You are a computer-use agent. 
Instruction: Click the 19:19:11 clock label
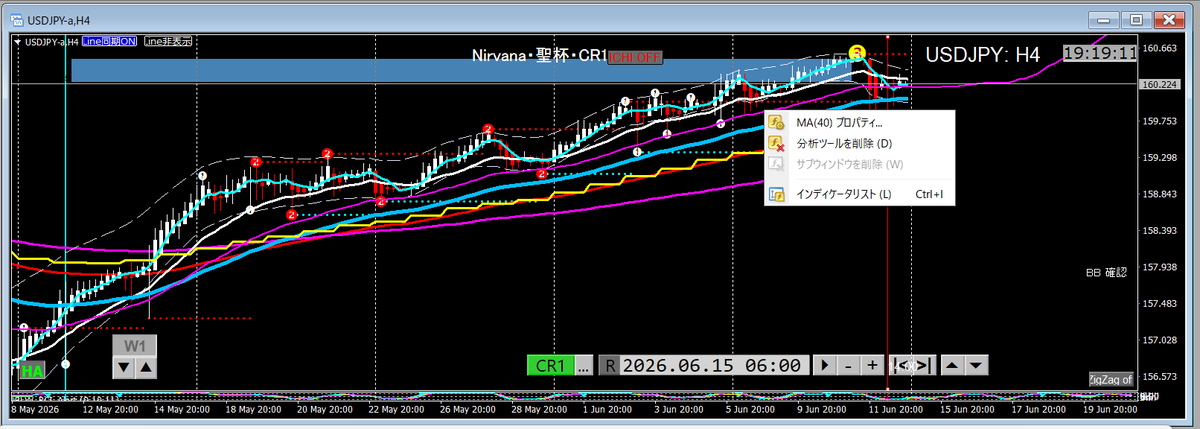click(x=1099, y=52)
